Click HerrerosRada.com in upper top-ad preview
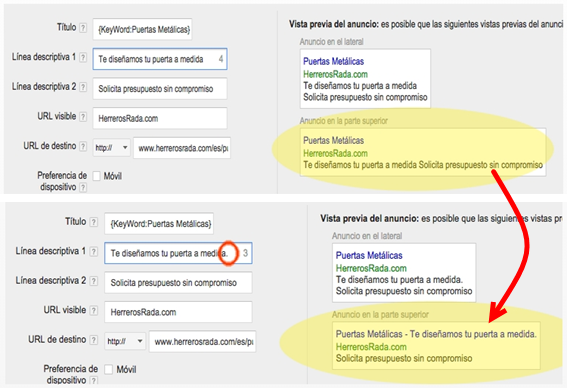 (335, 153)
